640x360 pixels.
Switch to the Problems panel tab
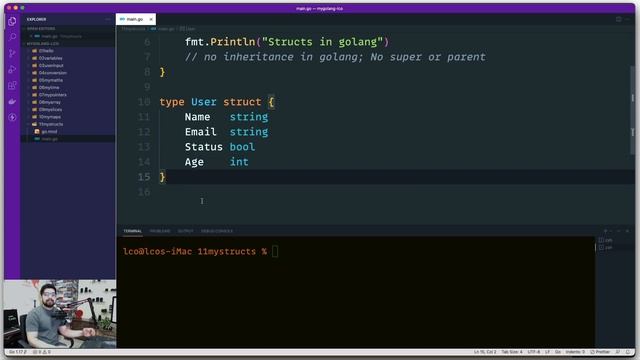tap(160, 231)
